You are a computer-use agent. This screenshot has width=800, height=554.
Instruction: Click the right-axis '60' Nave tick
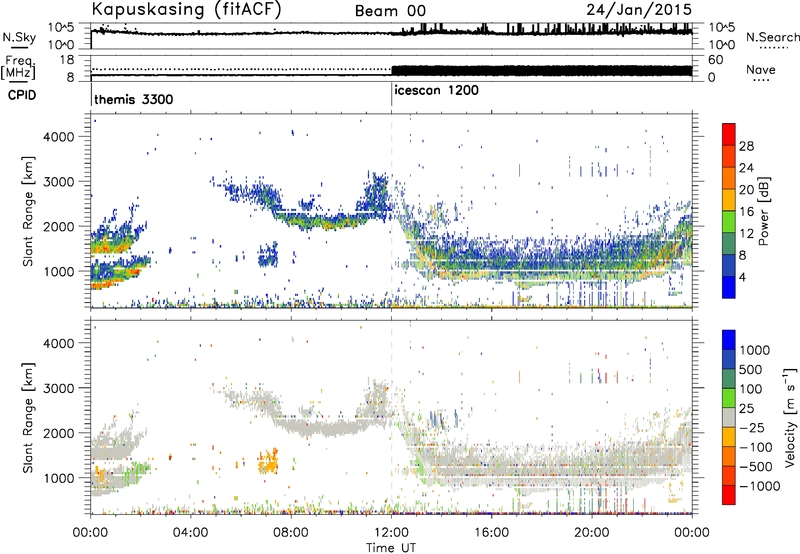click(715, 60)
